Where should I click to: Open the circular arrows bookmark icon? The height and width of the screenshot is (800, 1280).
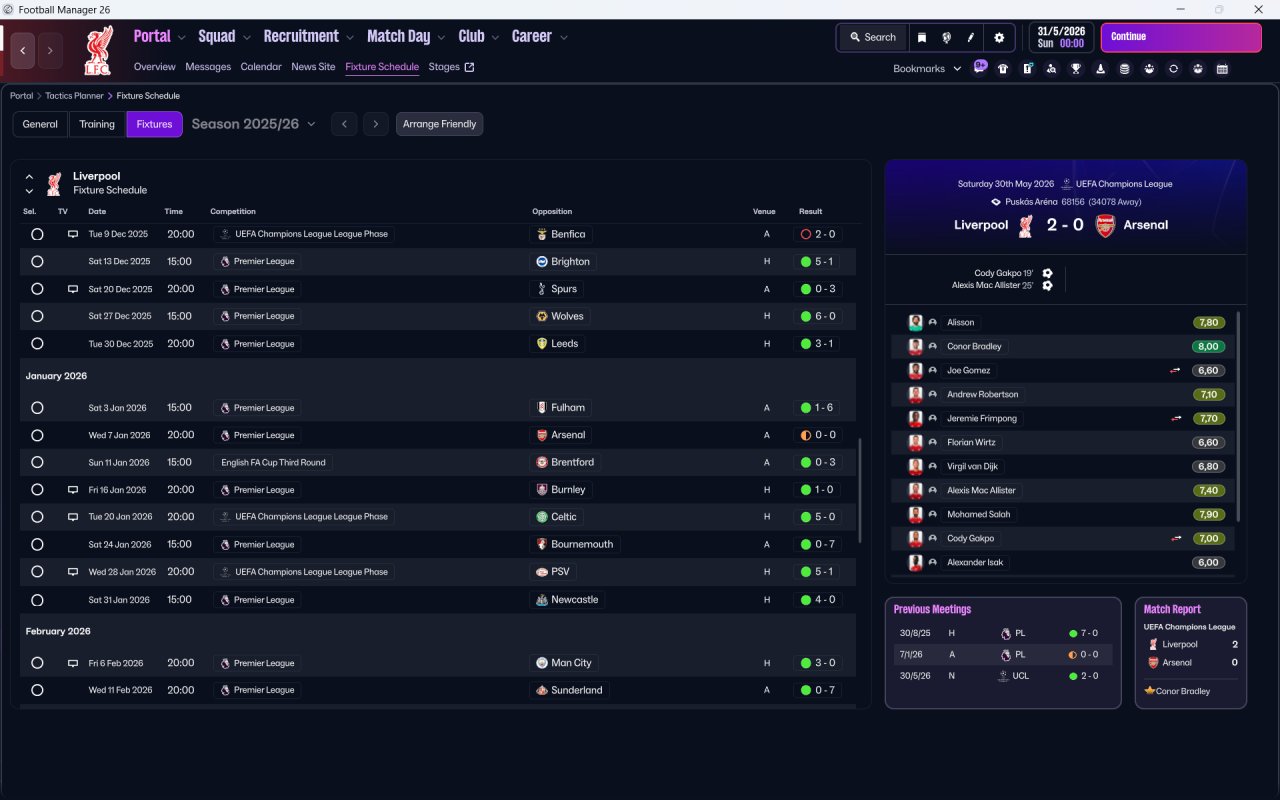click(1173, 69)
